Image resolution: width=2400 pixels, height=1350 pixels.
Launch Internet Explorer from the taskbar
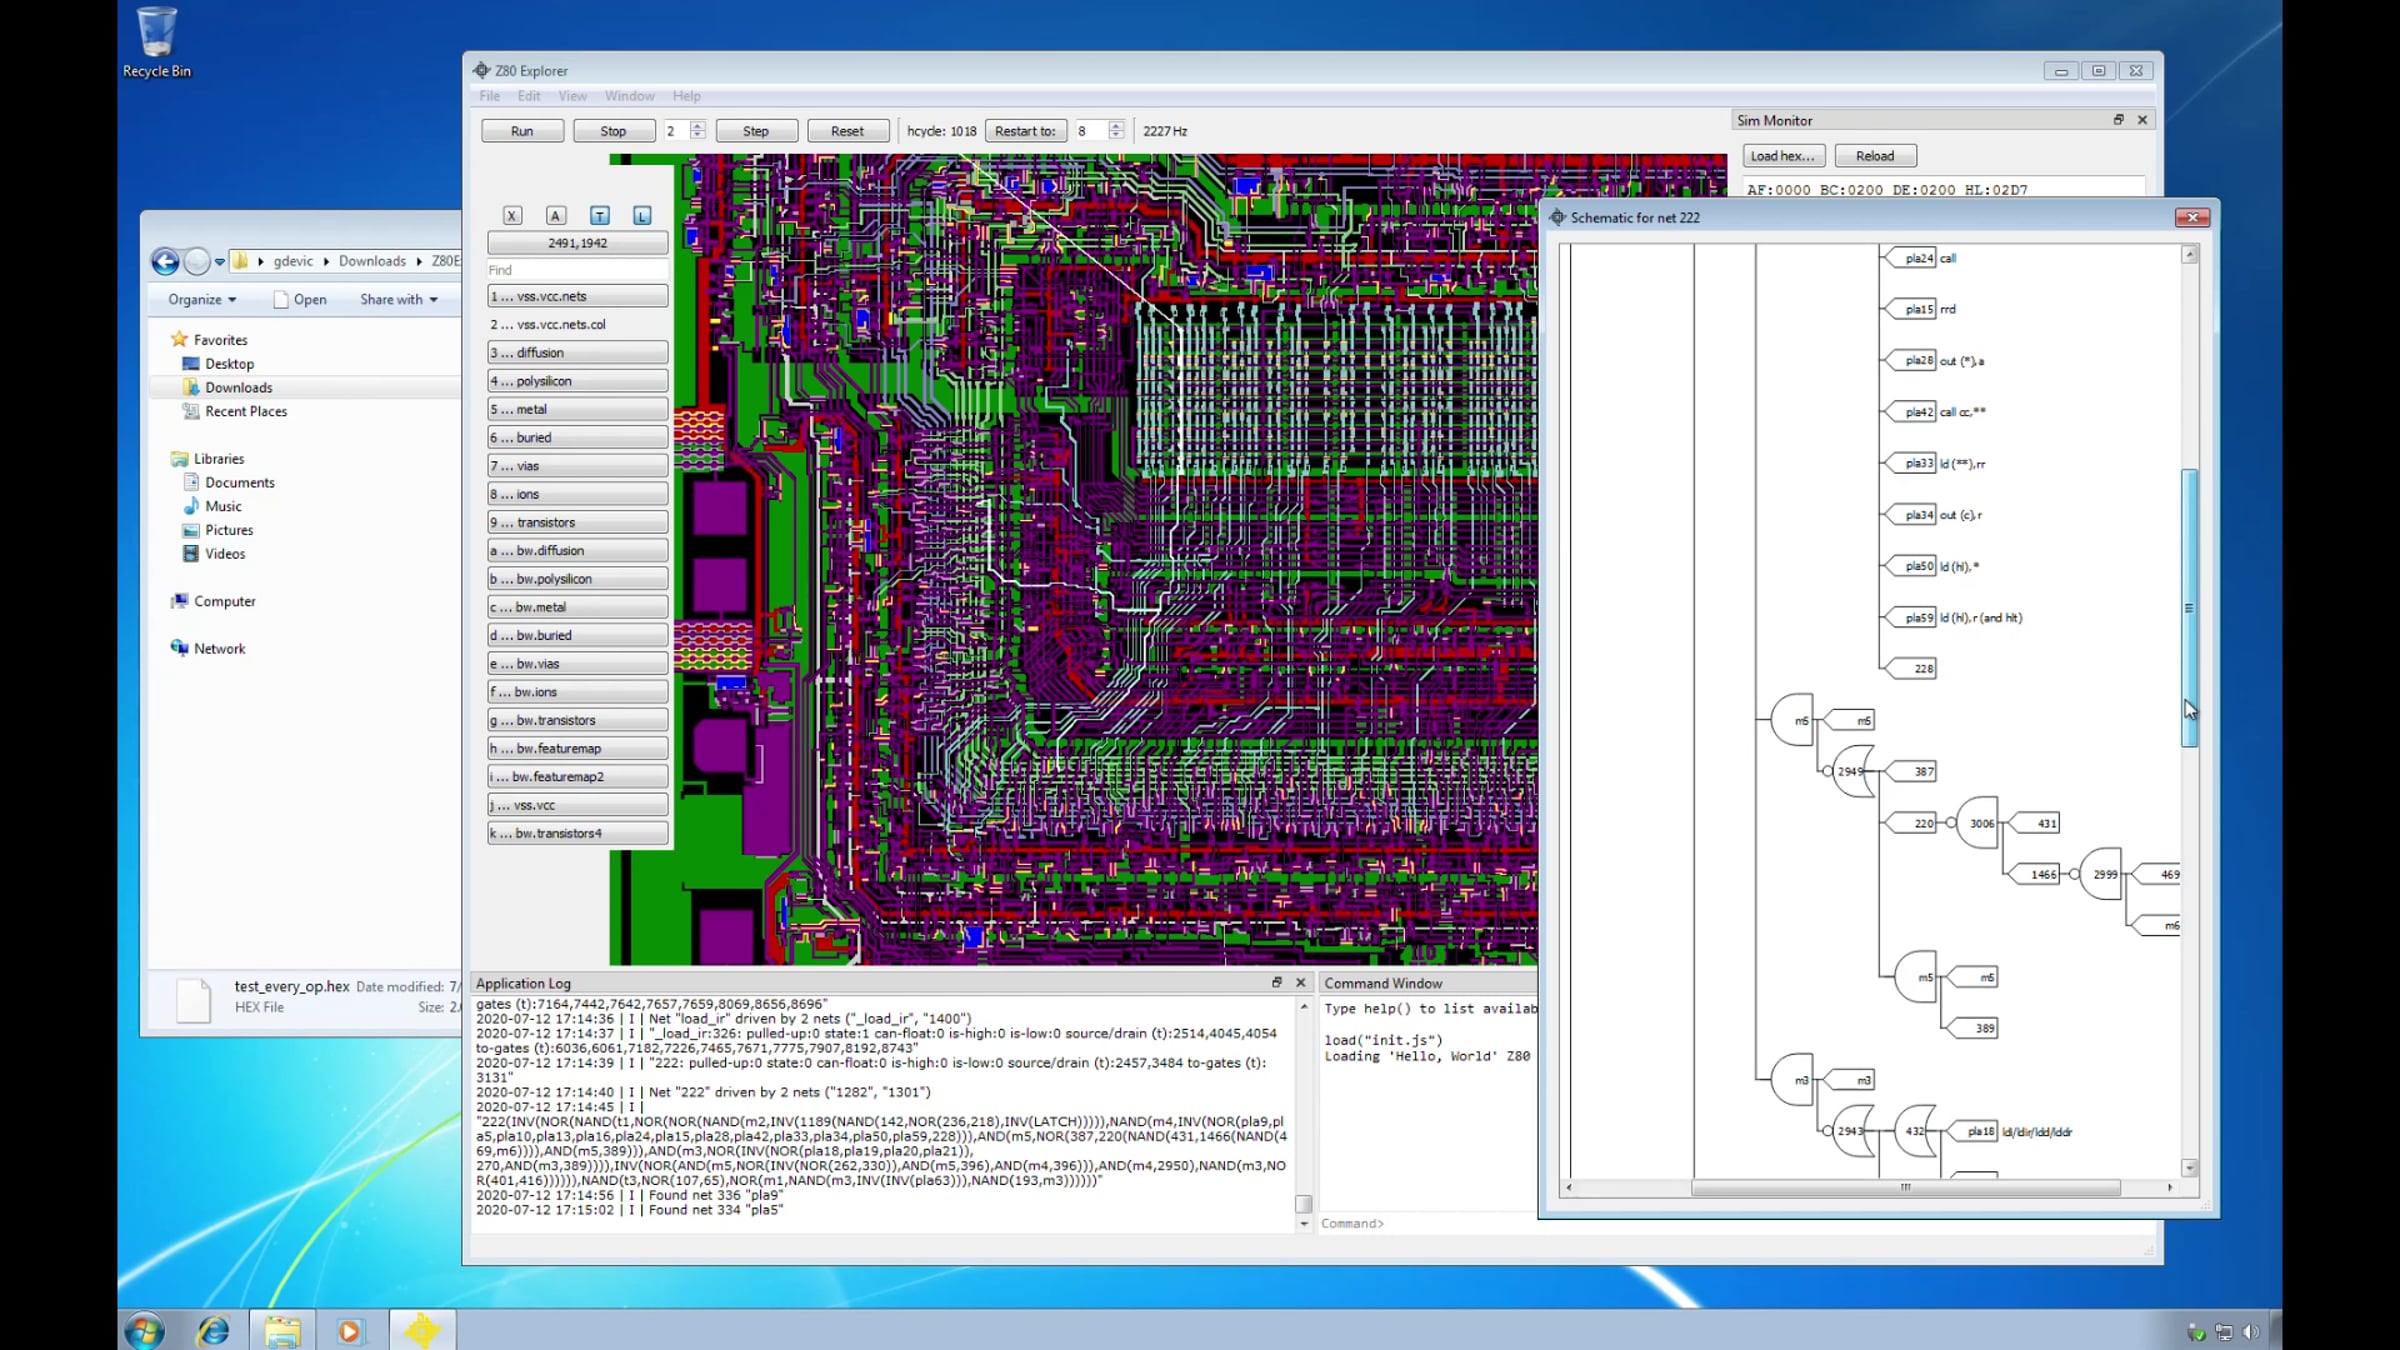[x=213, y=1330]
